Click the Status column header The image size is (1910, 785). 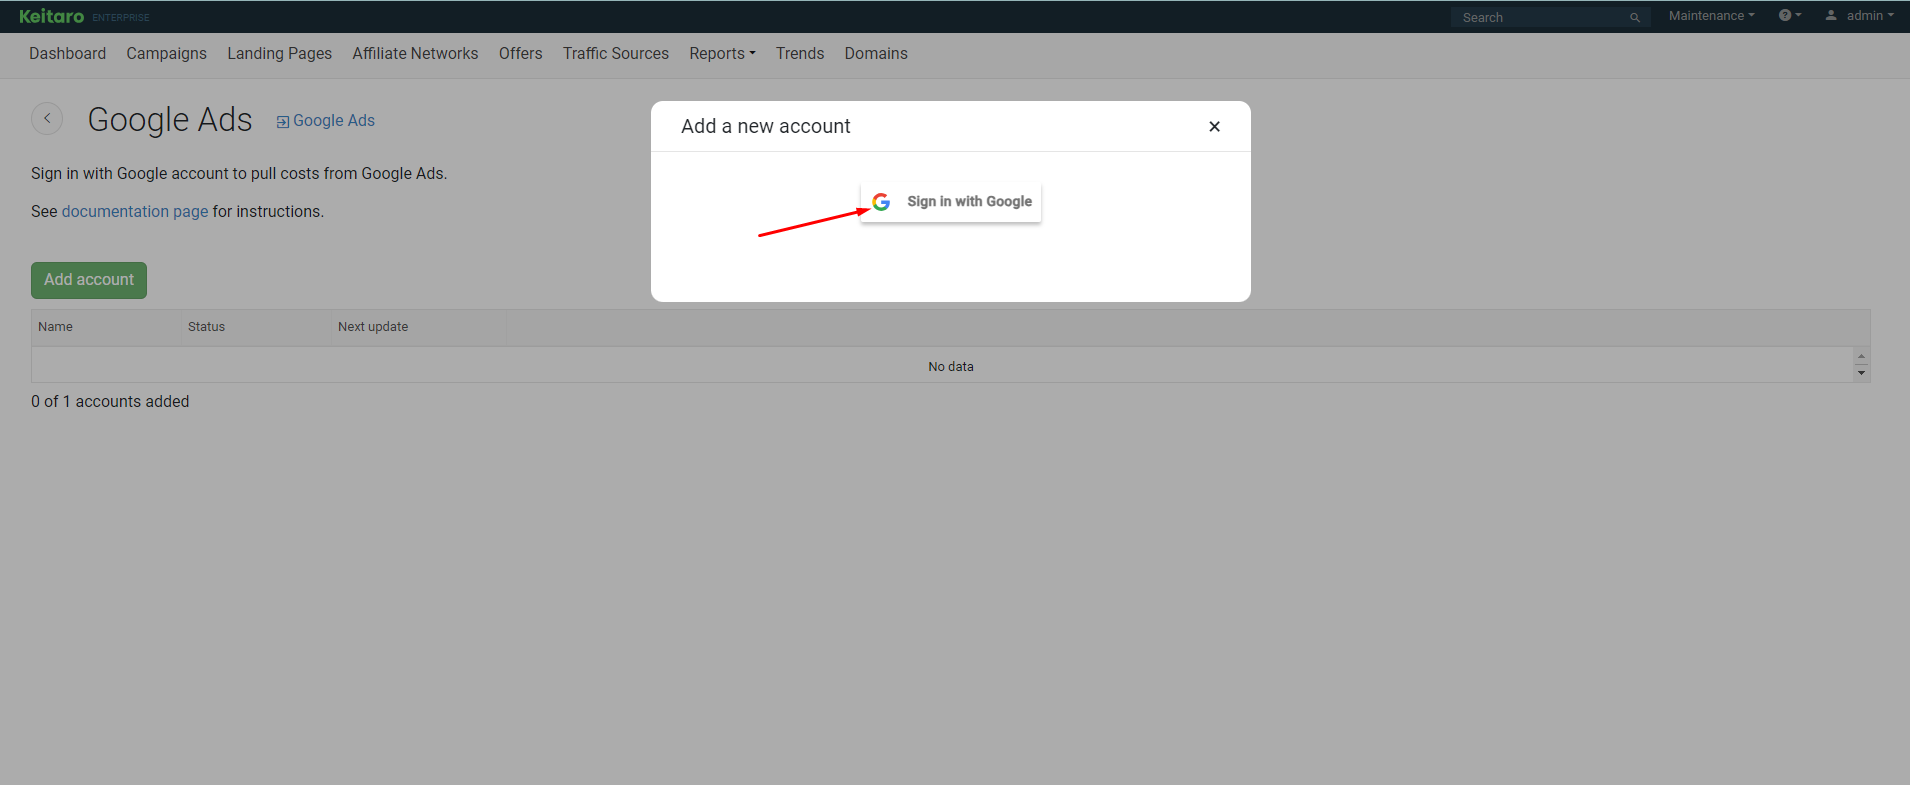(x=256, y=327)
